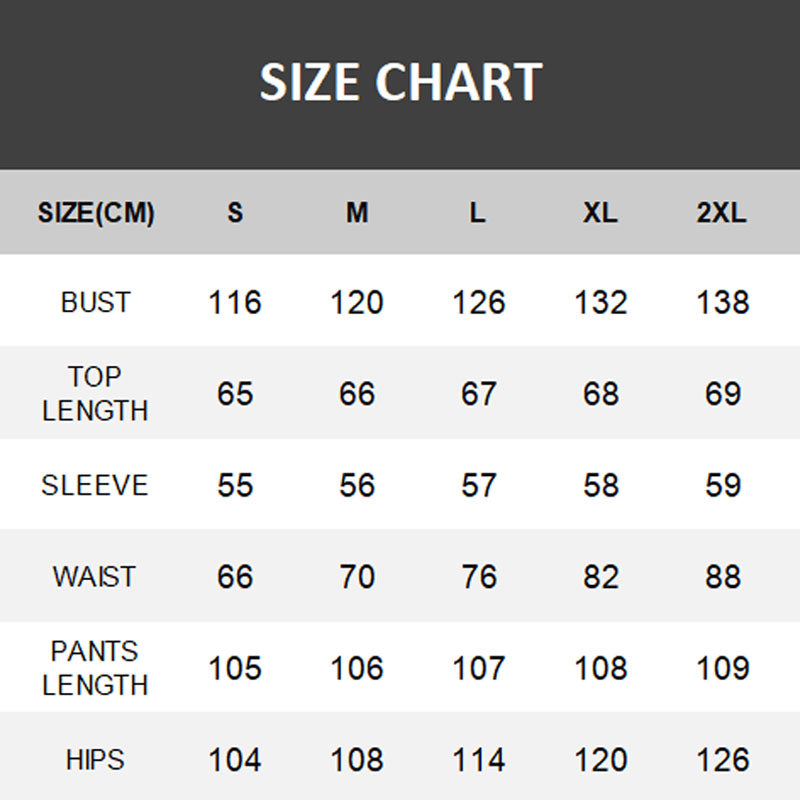The width and height of the screenshot is (800, 800).
Task: Click hips value 114 for size L
Action: pos(479,760)
